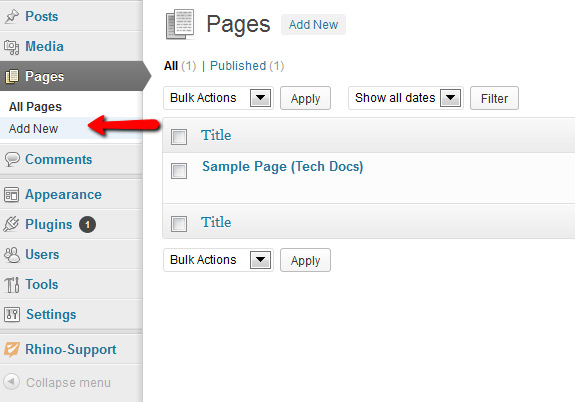Open the Published filter link
Screen dimensions: 575x402
(238, 66)
